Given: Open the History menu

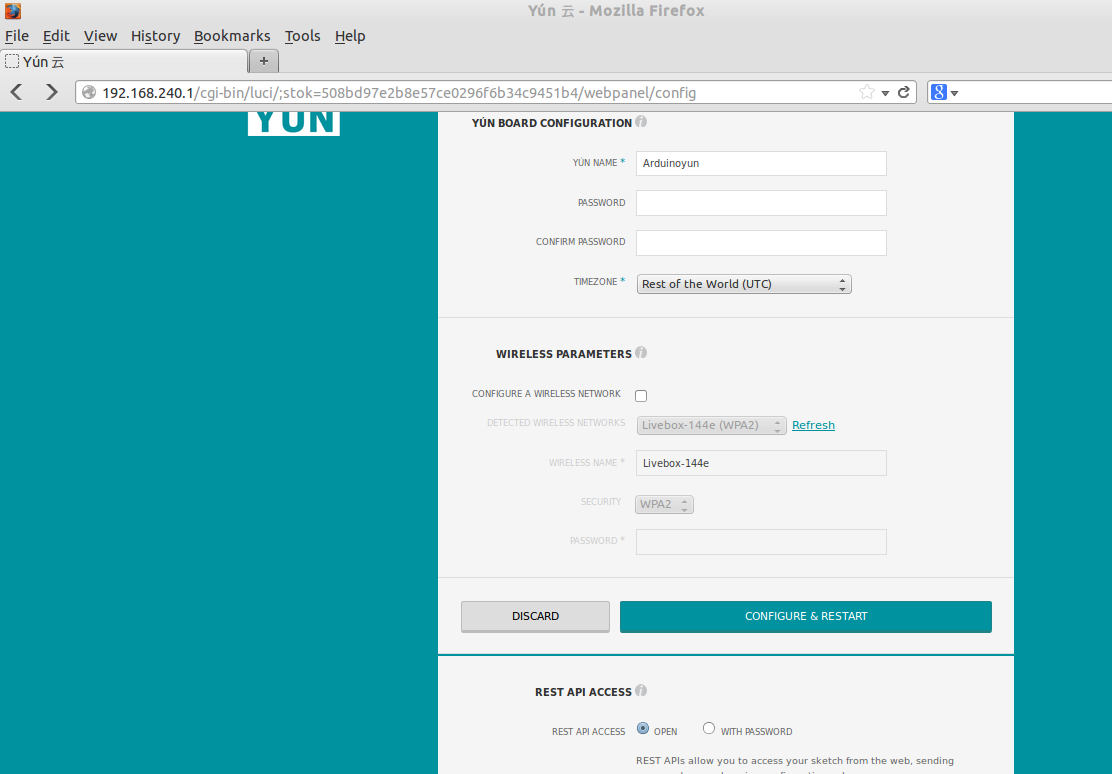Looking at the screenshot, I should [155, 36].
